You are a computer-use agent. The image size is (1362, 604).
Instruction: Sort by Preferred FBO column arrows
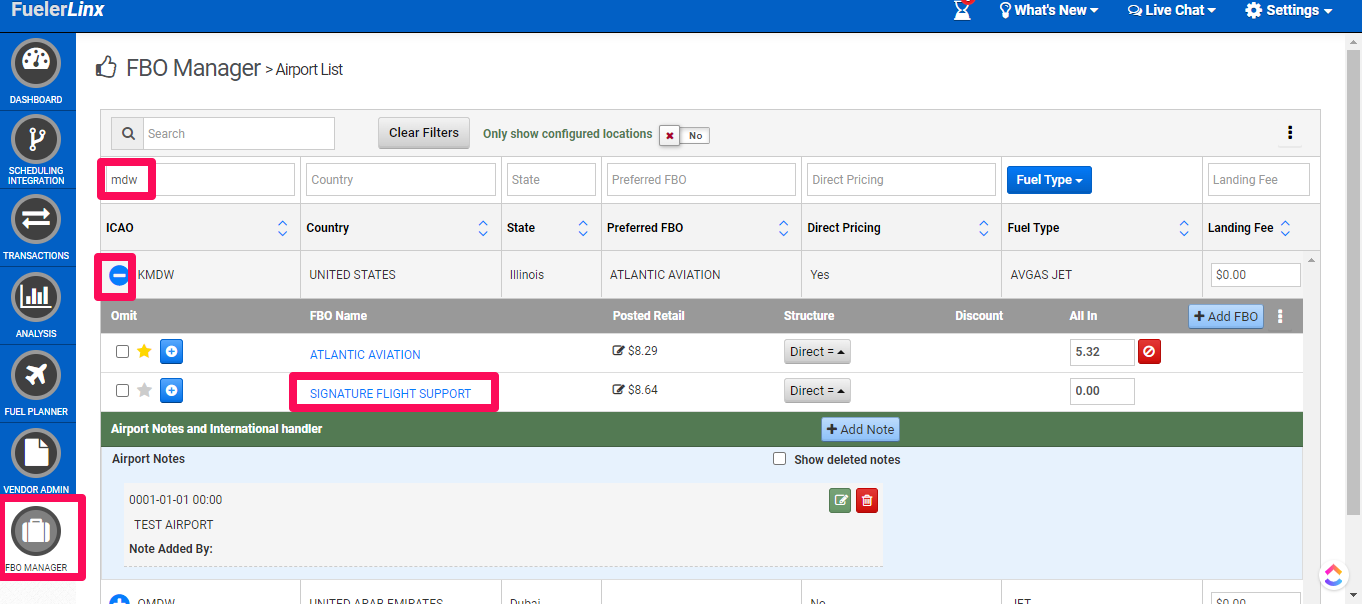(x=783, y=228)
